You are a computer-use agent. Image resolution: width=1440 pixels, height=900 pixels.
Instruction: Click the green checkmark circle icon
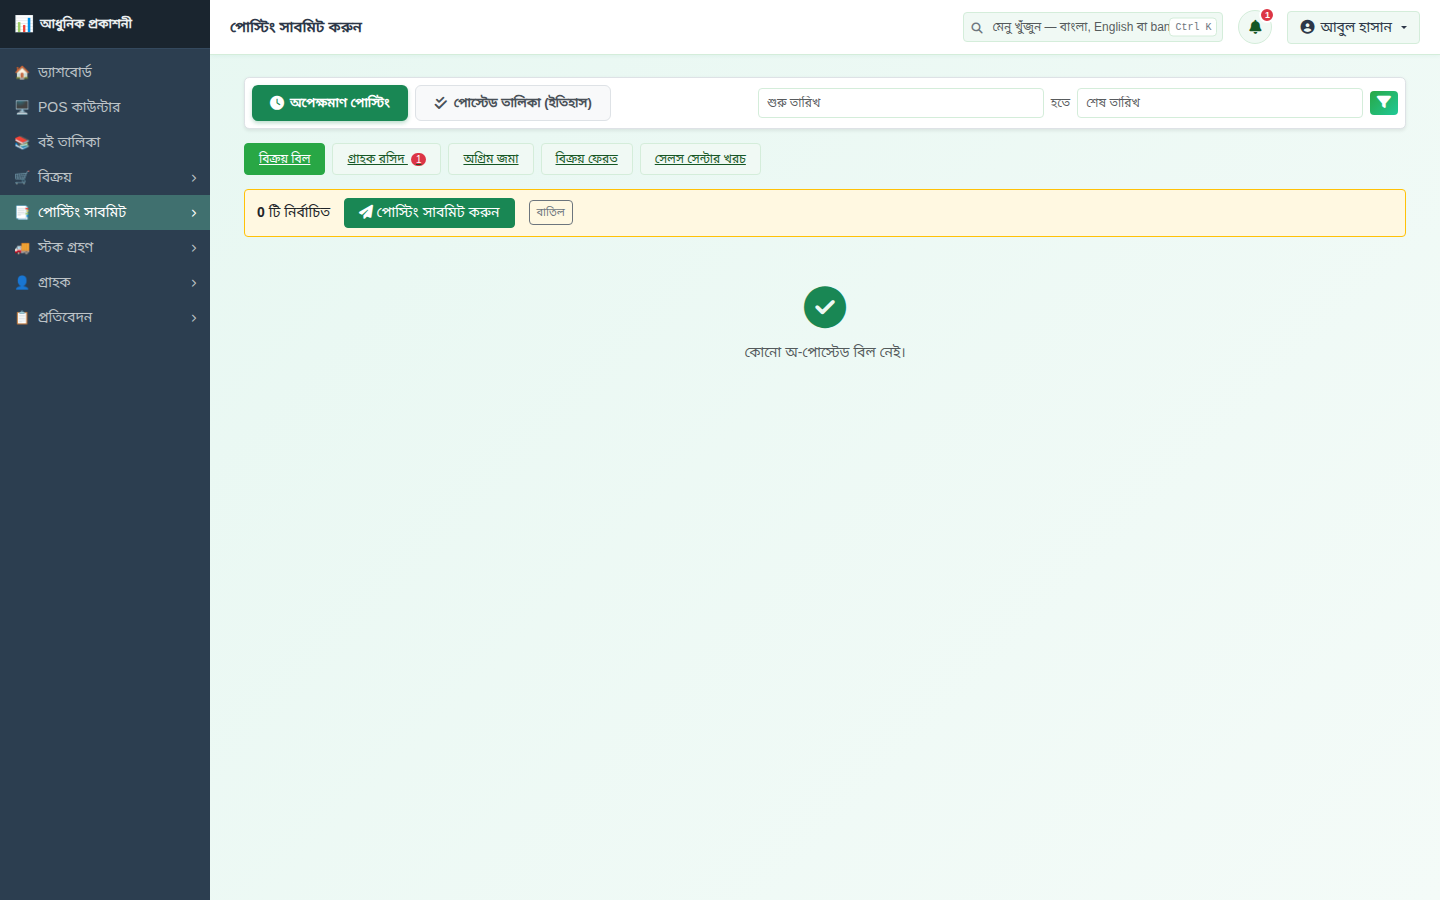(x=825, y=307)
